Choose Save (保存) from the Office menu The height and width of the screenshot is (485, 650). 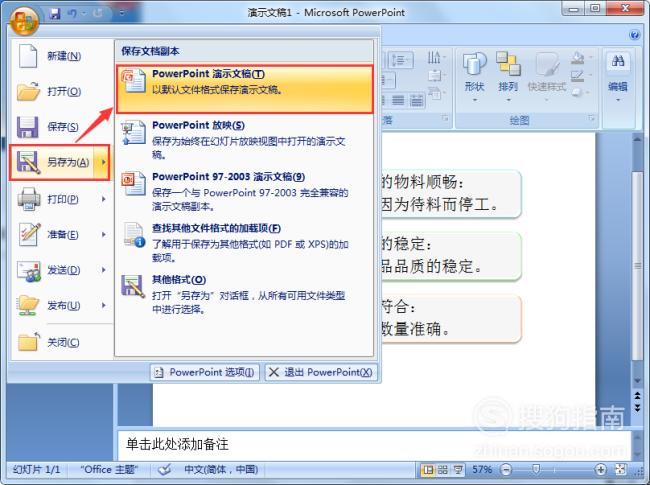tap(61, 127)
